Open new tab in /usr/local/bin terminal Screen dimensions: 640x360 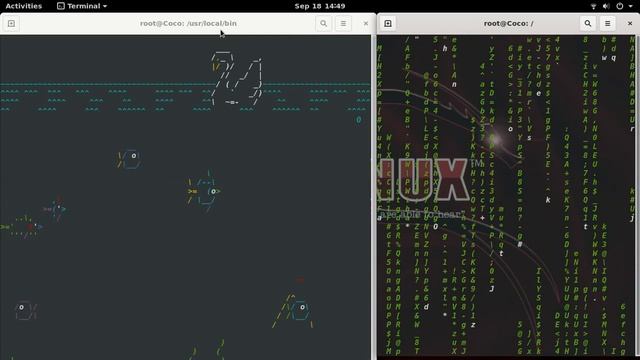[x=11, y=24]
